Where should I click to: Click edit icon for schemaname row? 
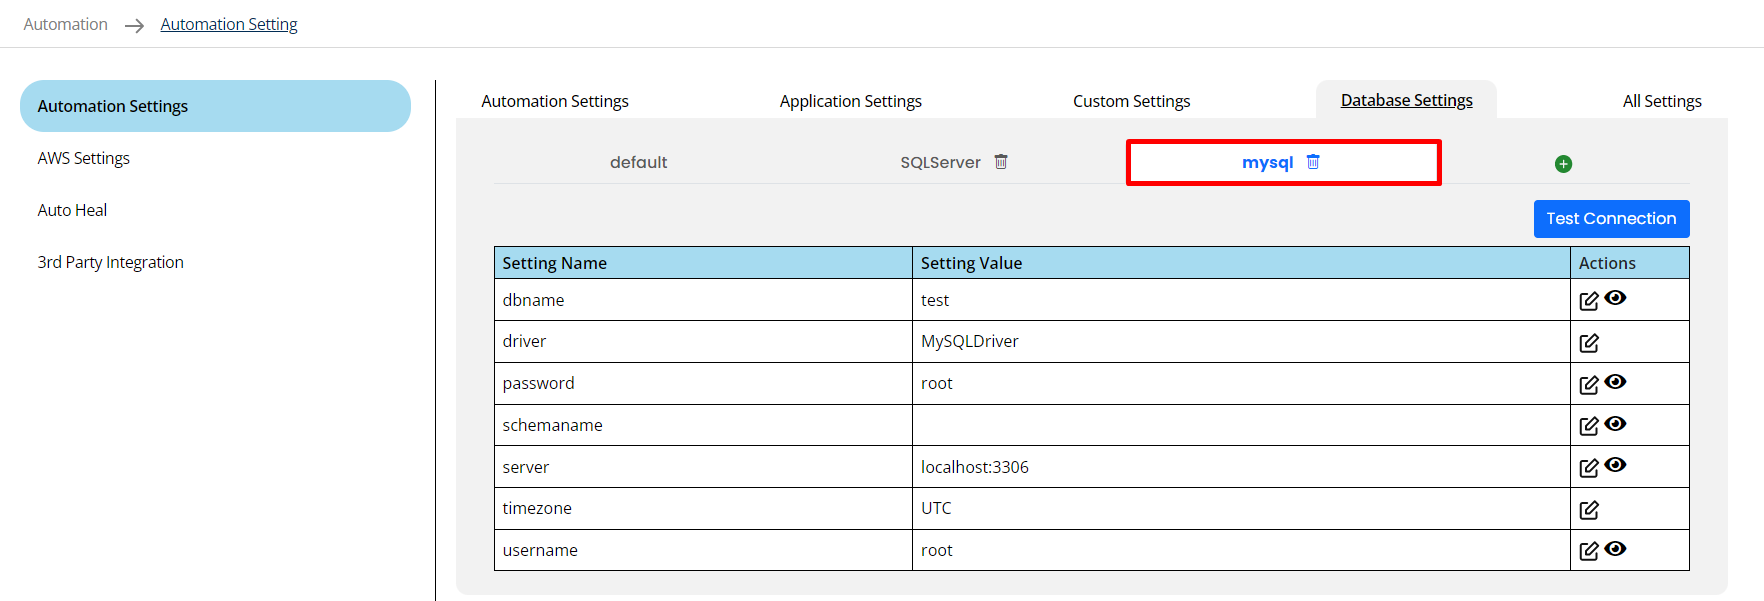(1588, 426)
